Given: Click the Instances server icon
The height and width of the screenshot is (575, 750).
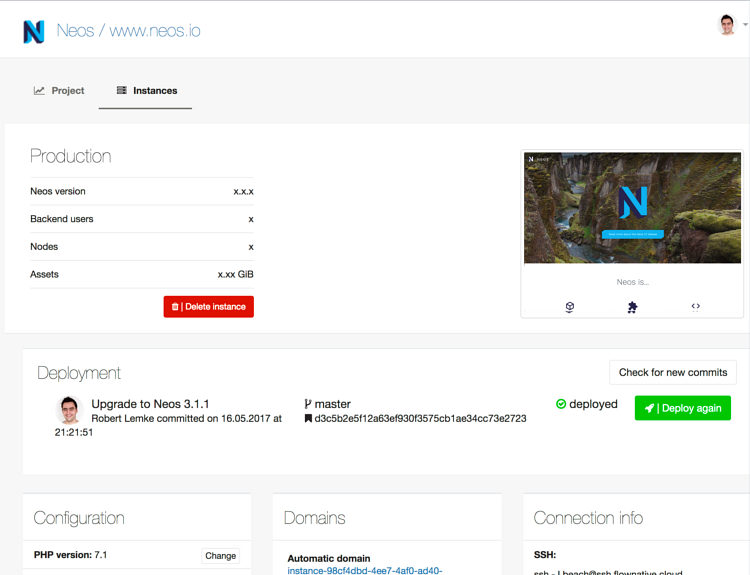Looking at the screenshot, I should (122, 90).
